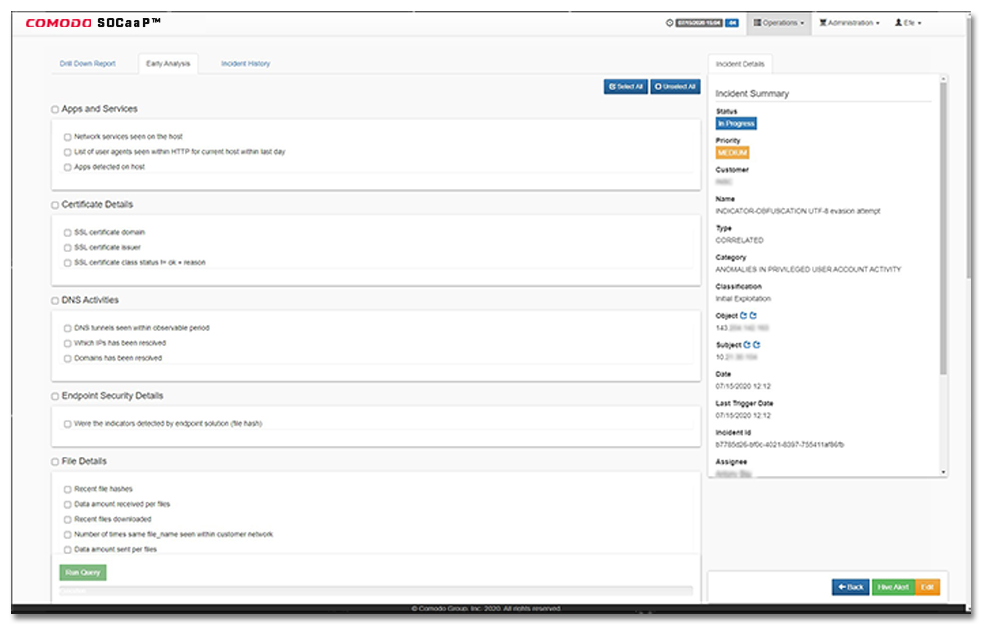Image resolution: width=996 pixels, height=628 pixels.
Task: Open the Administration dropdown menu
Action: pos(849,23)
